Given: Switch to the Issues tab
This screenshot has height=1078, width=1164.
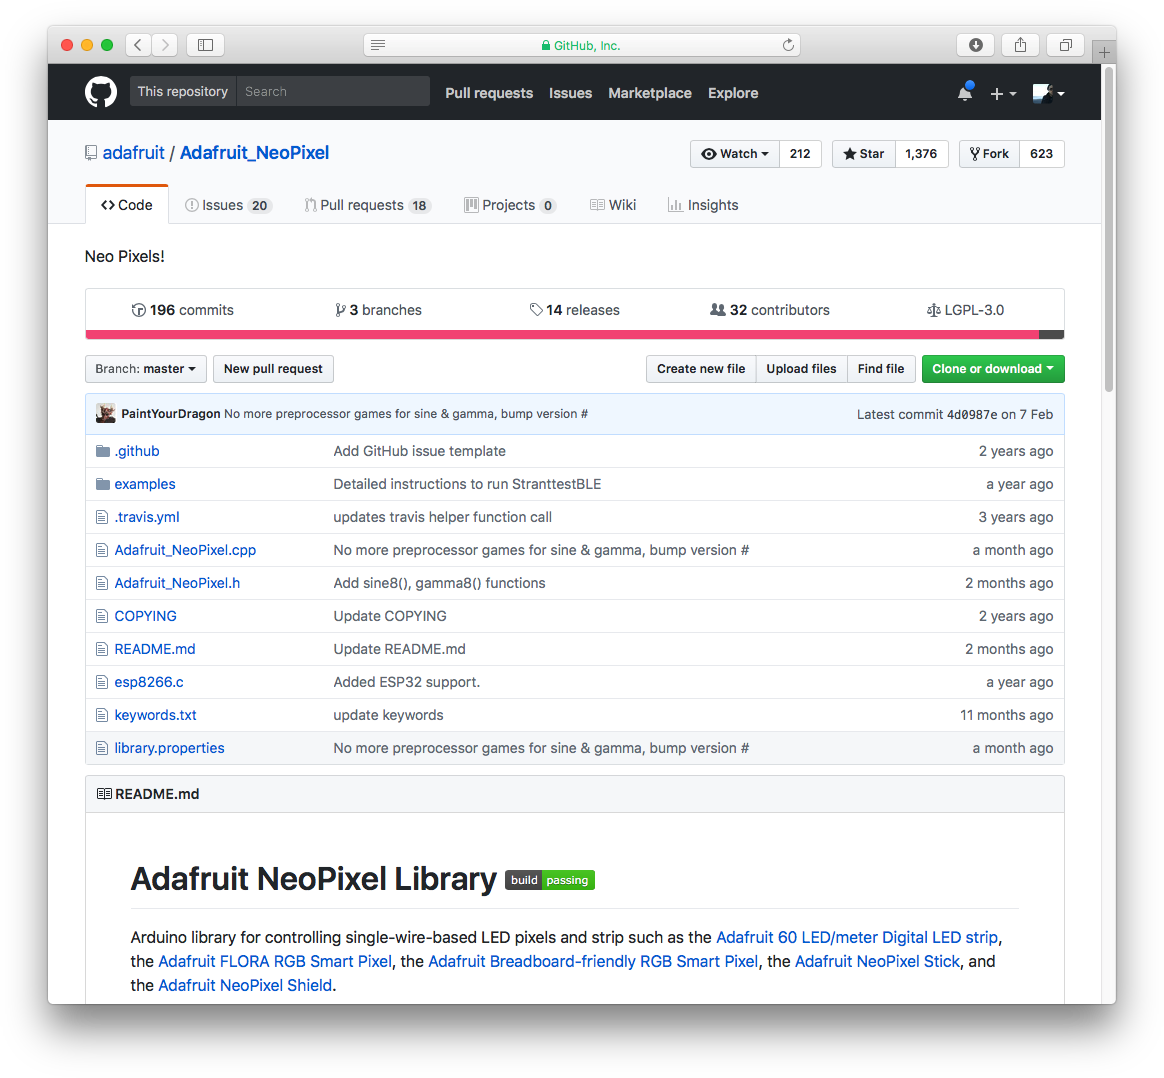Looking at the screenshot, I should point(227,205).
